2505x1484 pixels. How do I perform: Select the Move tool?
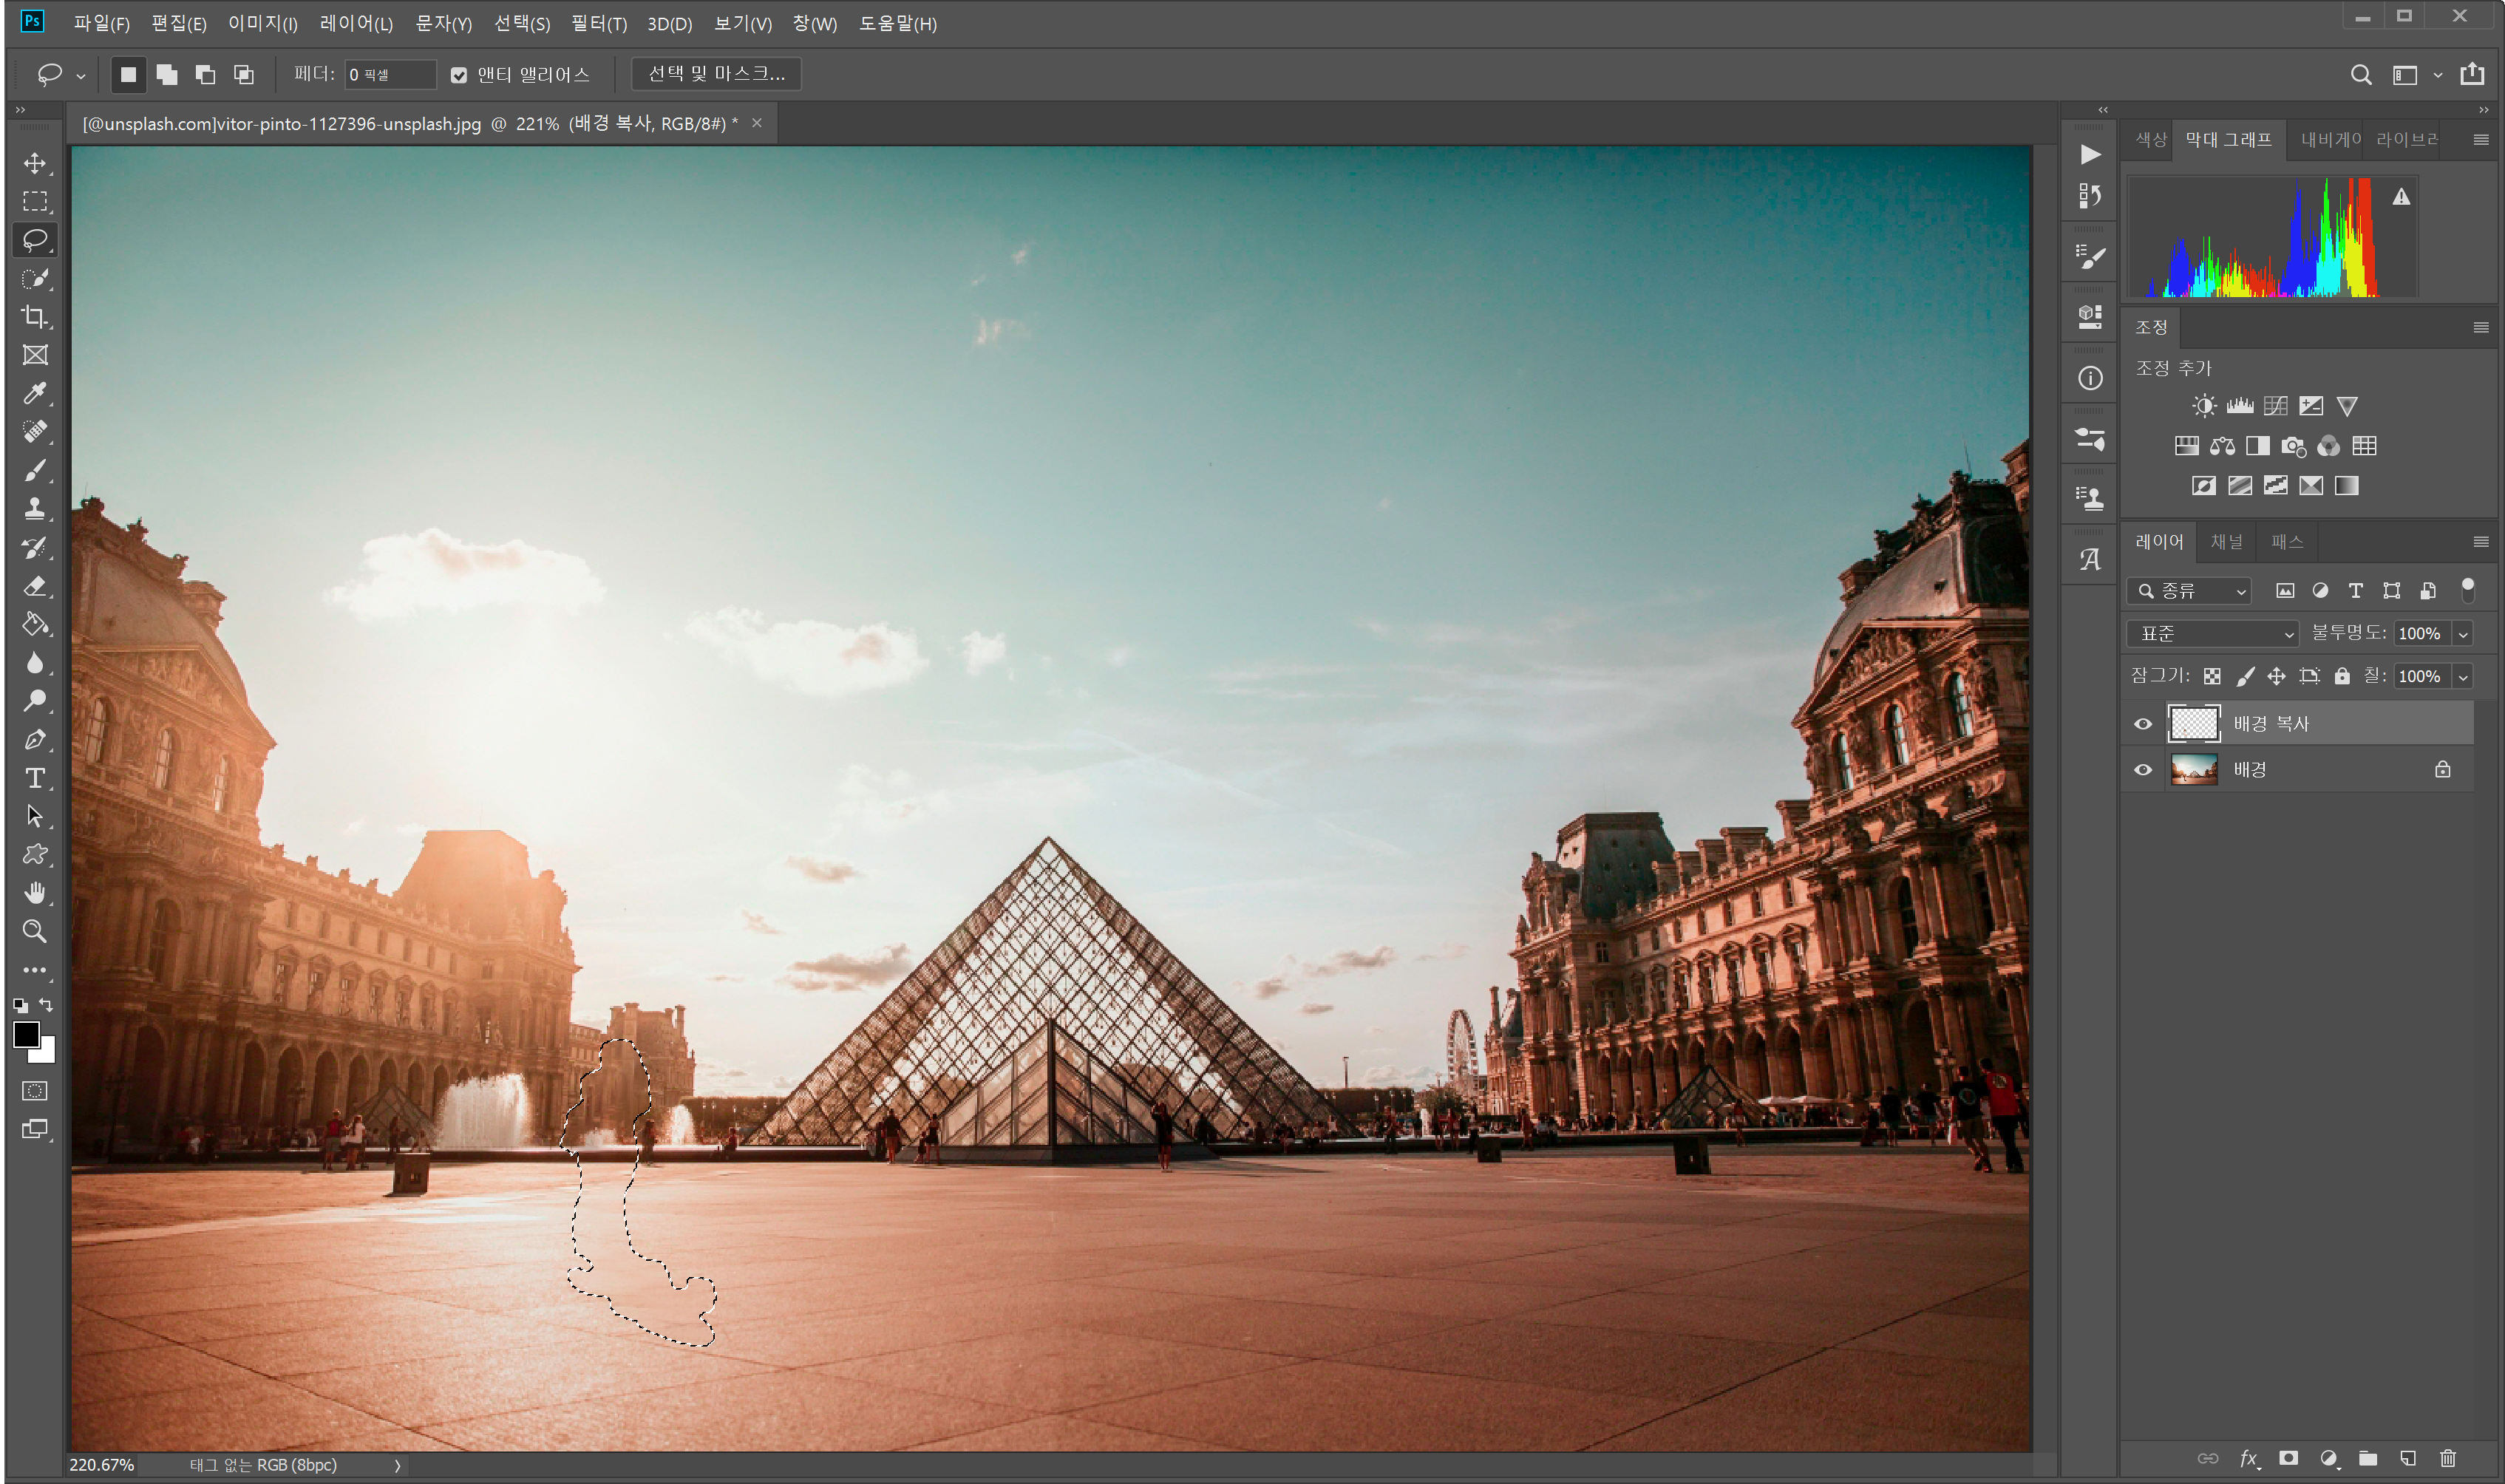coord(35,163)
